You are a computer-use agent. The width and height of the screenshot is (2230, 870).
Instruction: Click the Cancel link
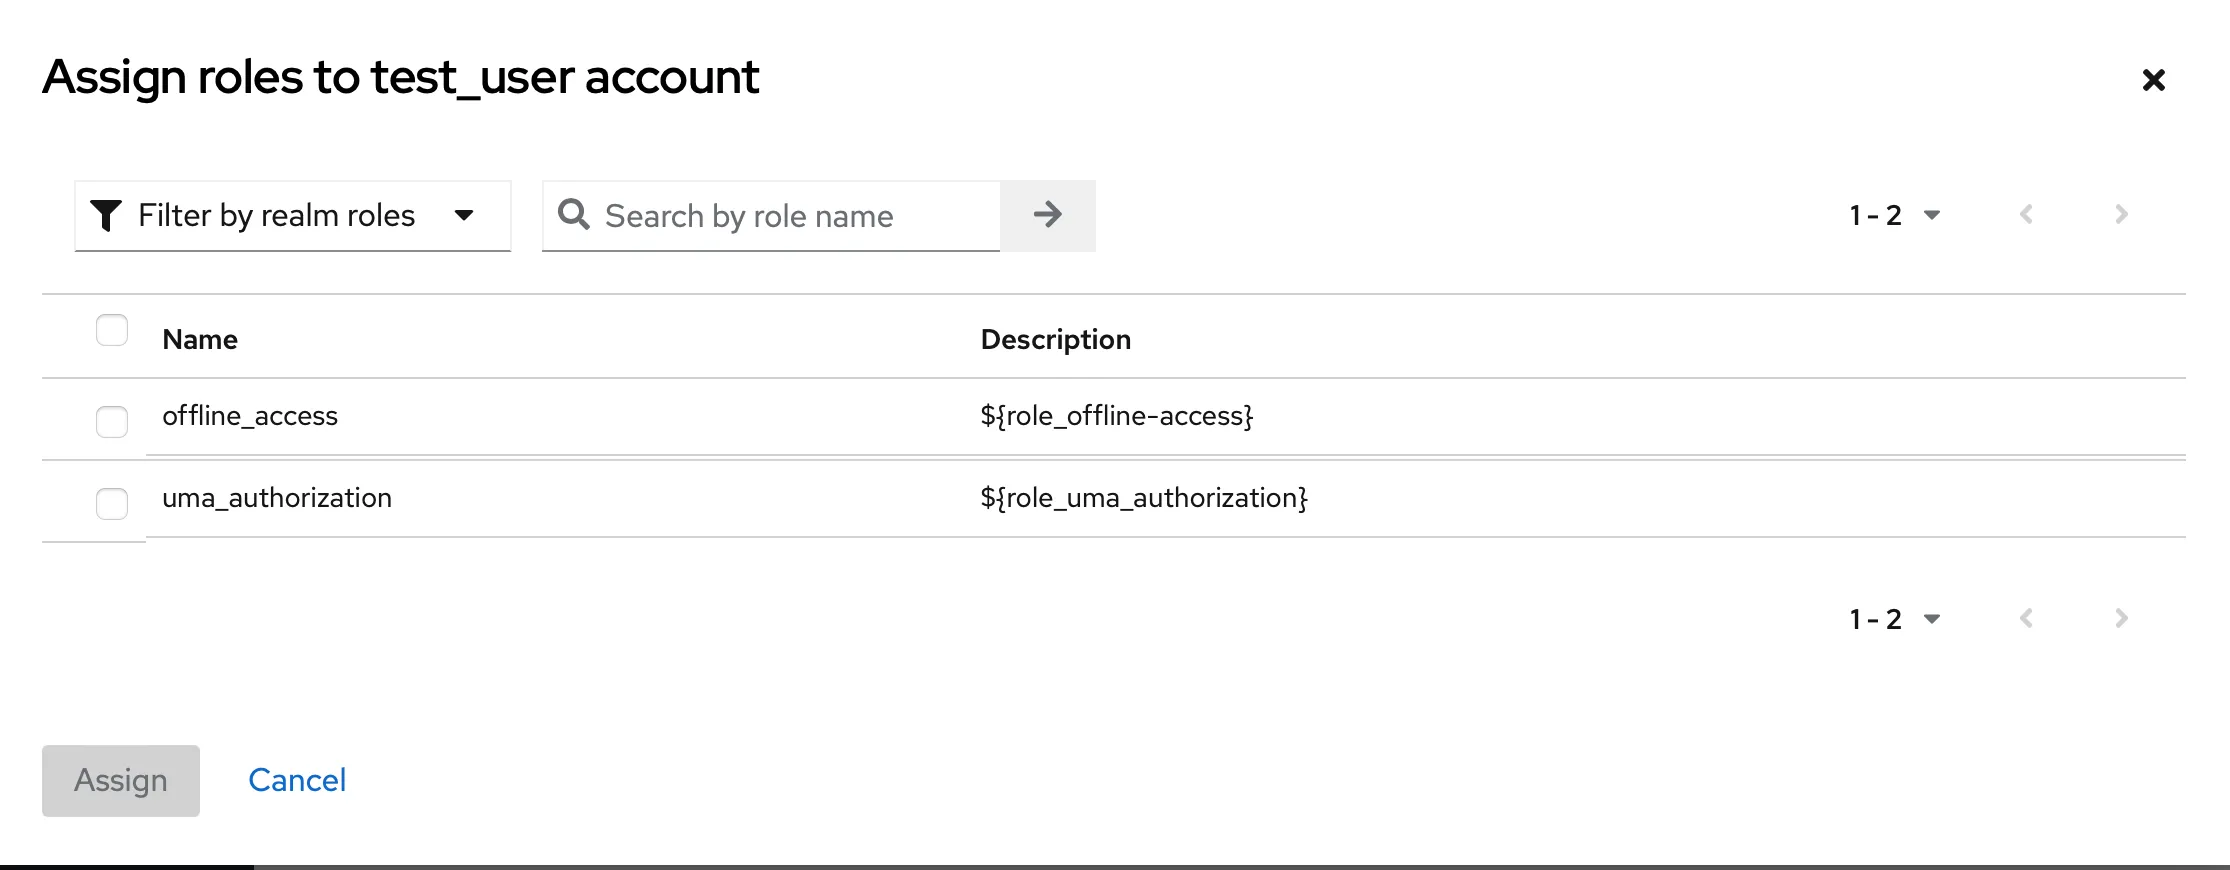coord(297,780)
